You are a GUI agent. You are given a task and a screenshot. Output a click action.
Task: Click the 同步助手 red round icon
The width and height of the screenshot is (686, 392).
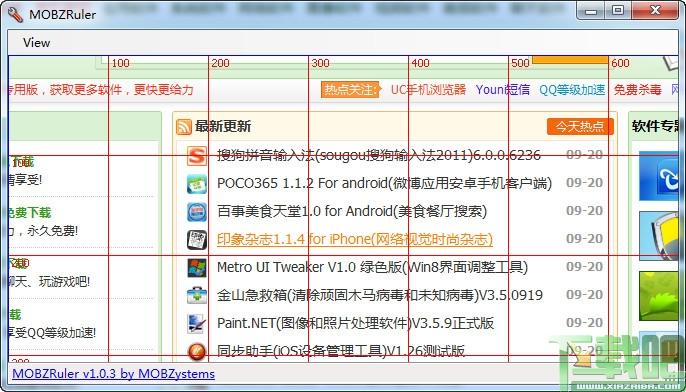(x=196, y=351)
